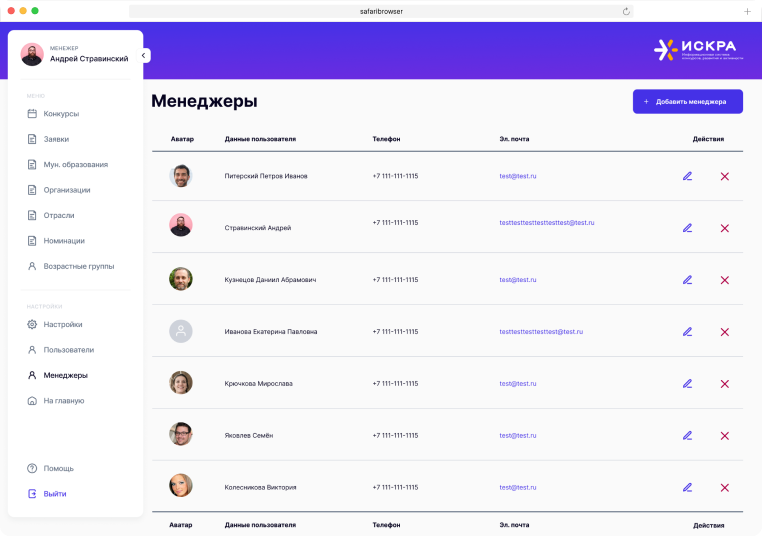Remove Иванова Екатерина Павловна using X icon
This screenshot has height=536, width=762.
[x=725, y=332]
